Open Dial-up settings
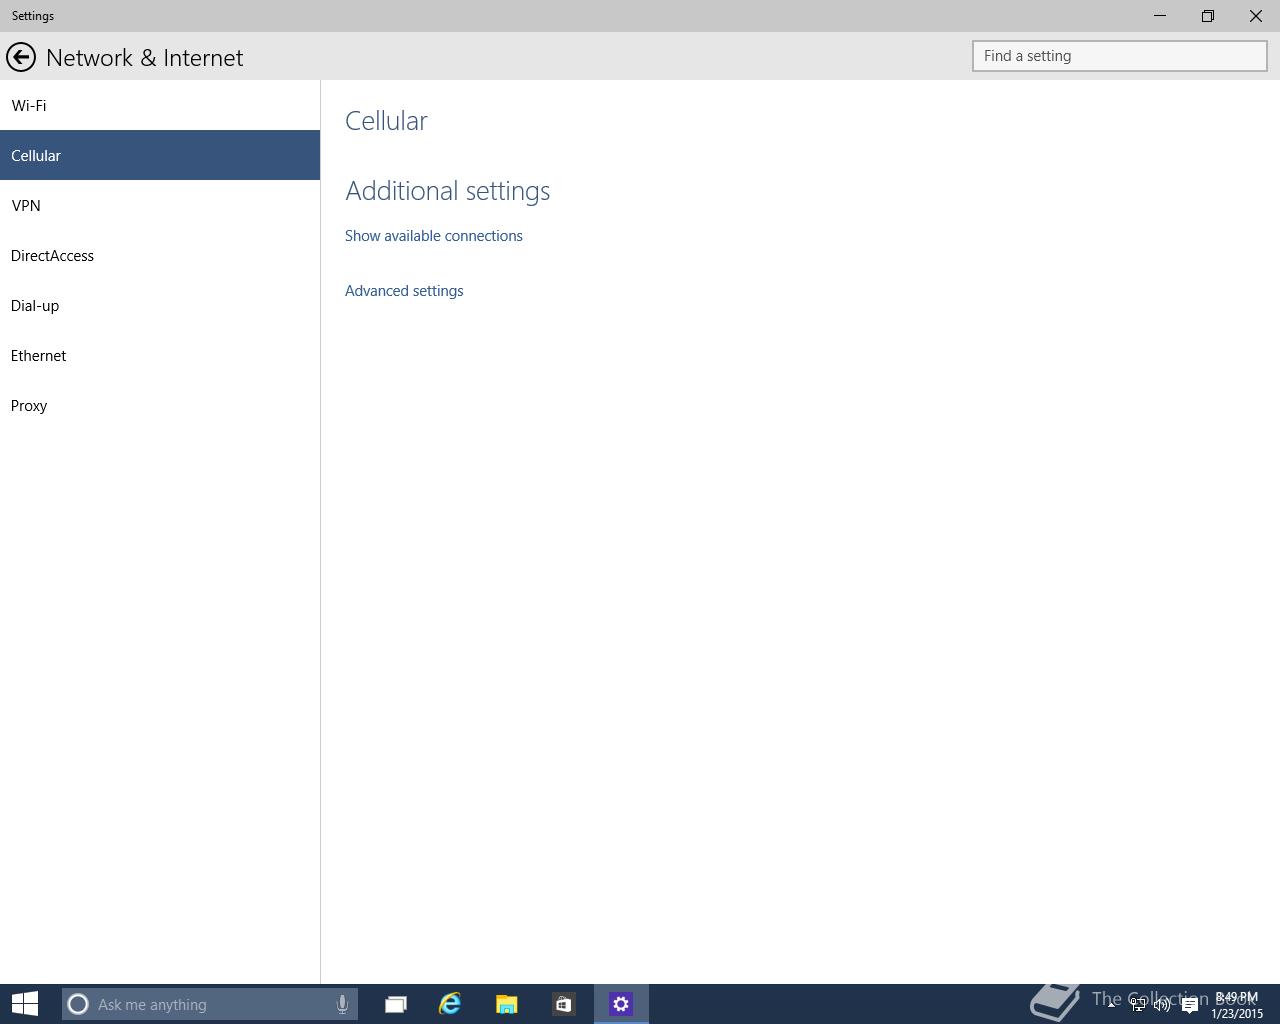The height and width of the screenshot is (1024, 1280). pos(160,305)
